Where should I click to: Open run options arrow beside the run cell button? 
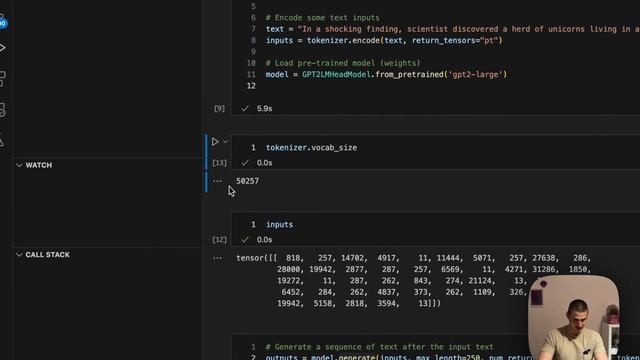click(x=225, y=142)
